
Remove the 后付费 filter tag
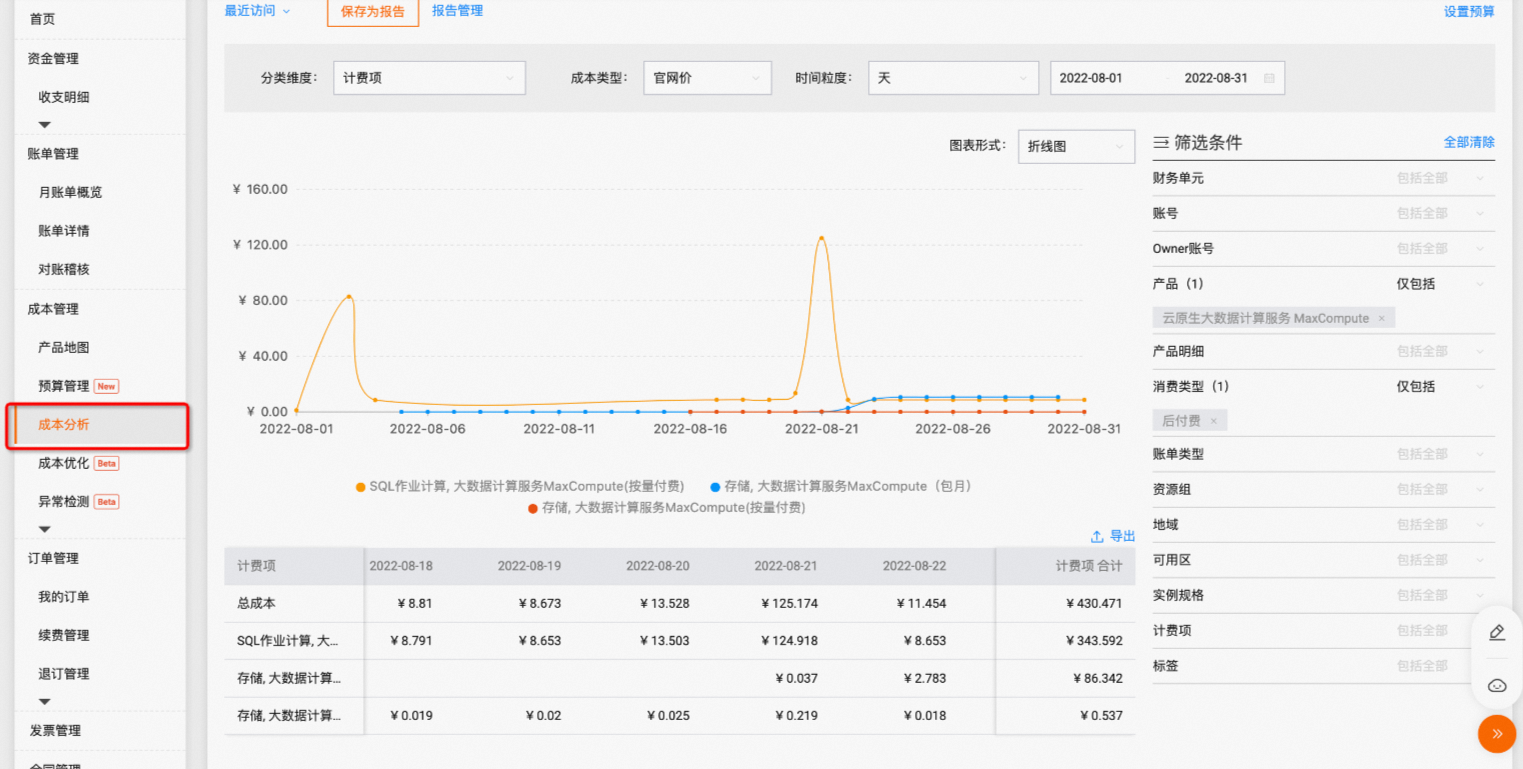tap(1213, 421)
